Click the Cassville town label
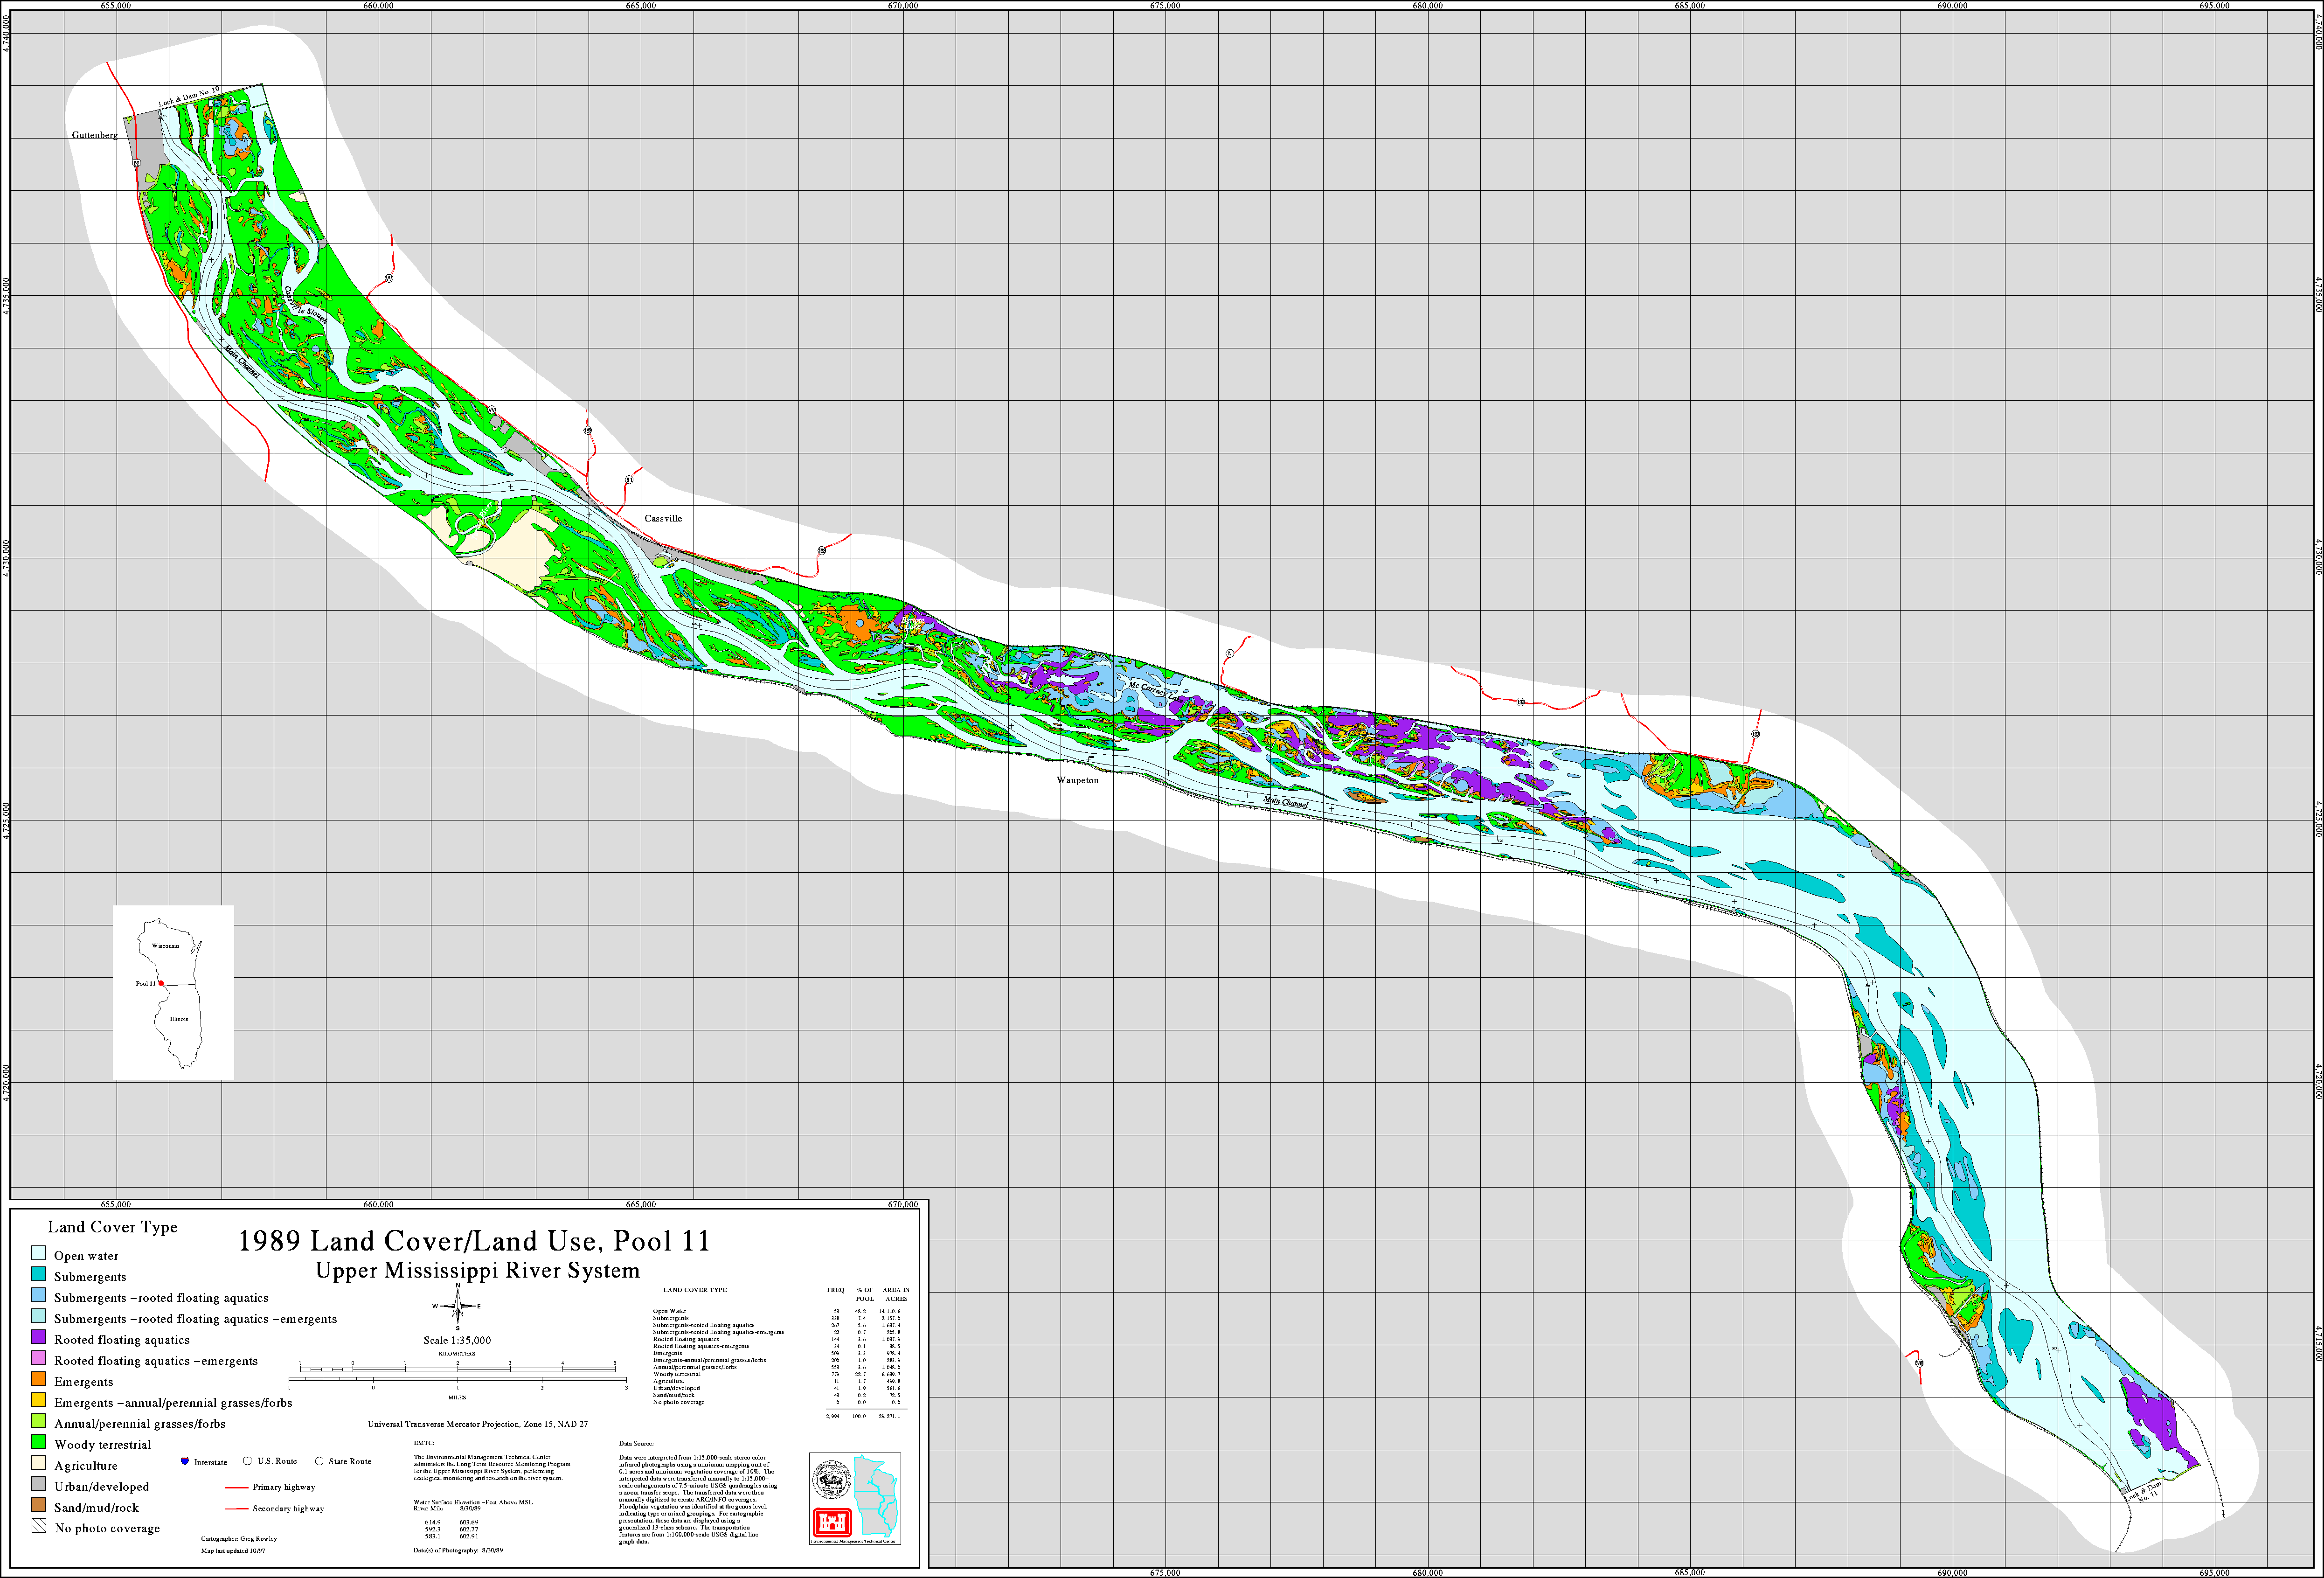The width and height of the screenshot is (2324, 1578). coord(663,518)
